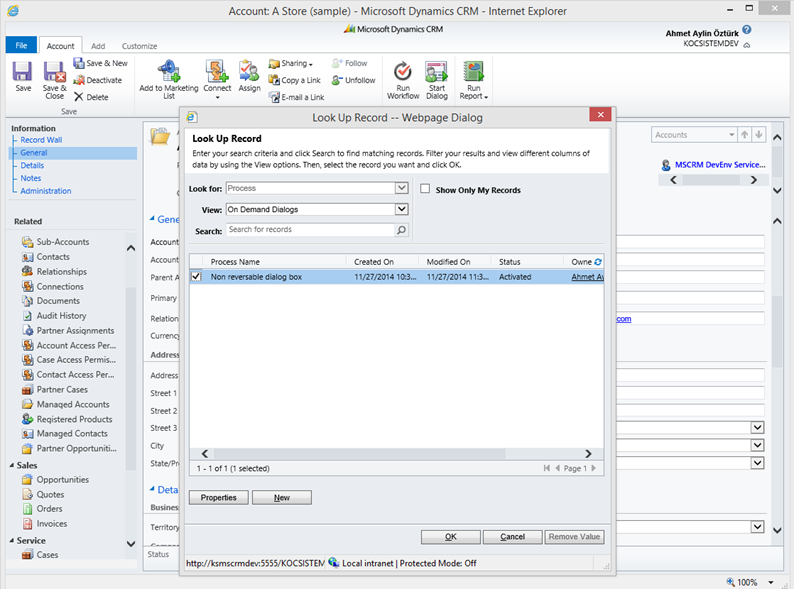Collapse the Sales navigation section
Image resolution: width=794 pixels, height=589 pixels.
[12, 465]
